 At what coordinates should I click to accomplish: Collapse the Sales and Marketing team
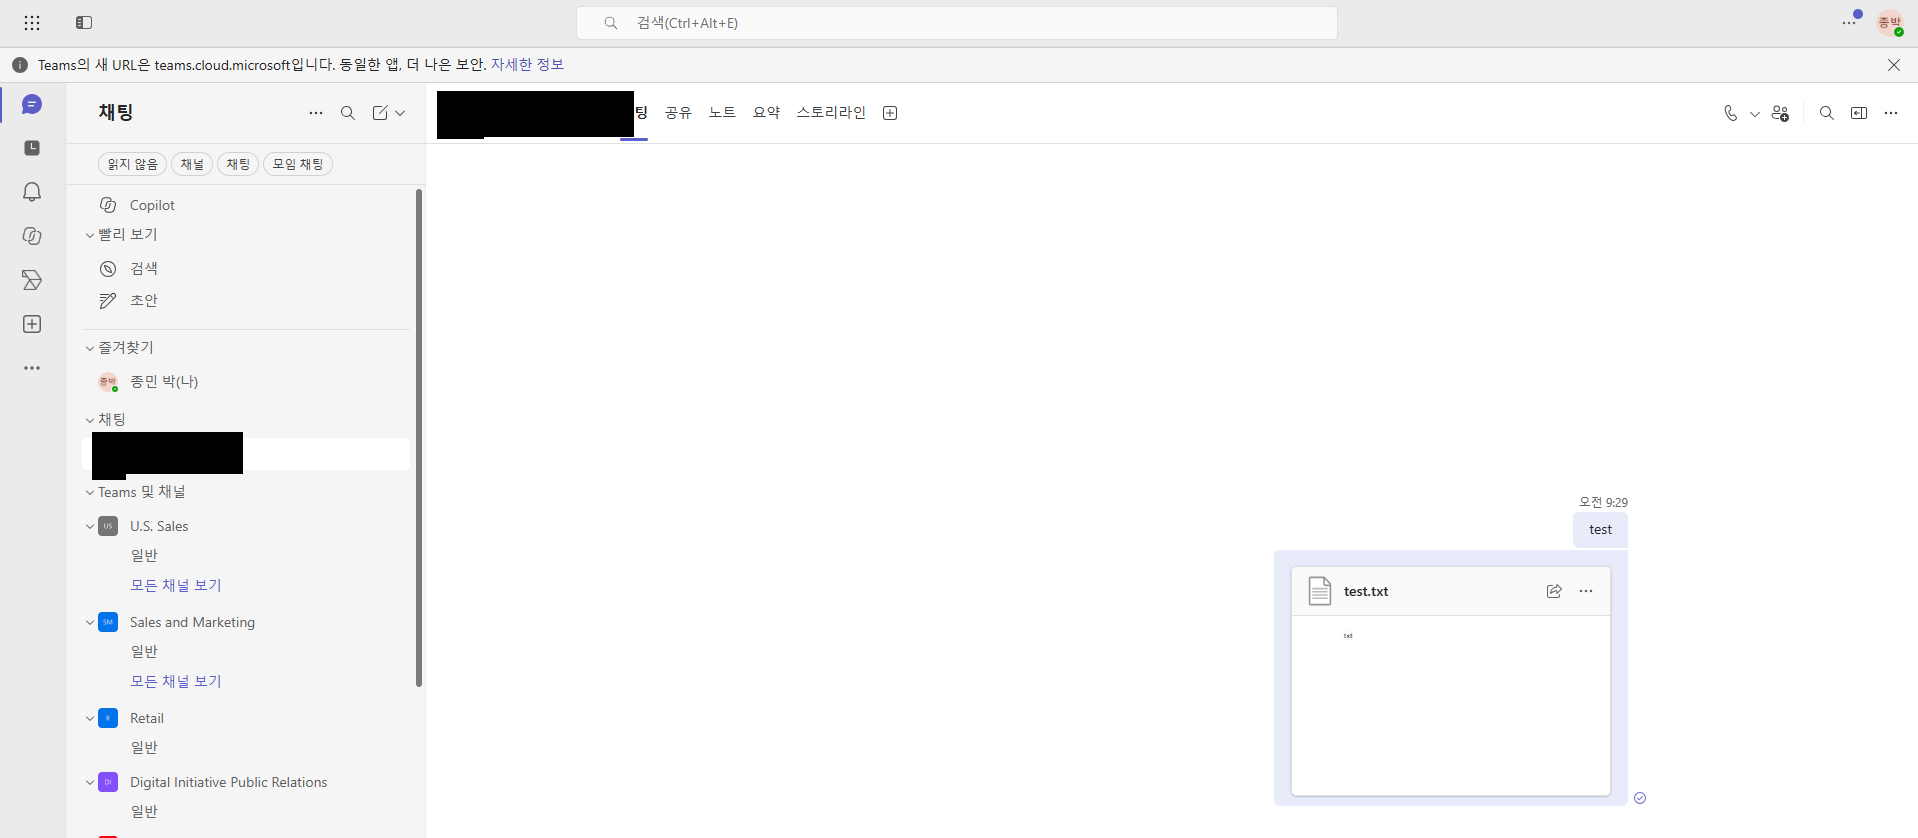click(x=90, y=622)
